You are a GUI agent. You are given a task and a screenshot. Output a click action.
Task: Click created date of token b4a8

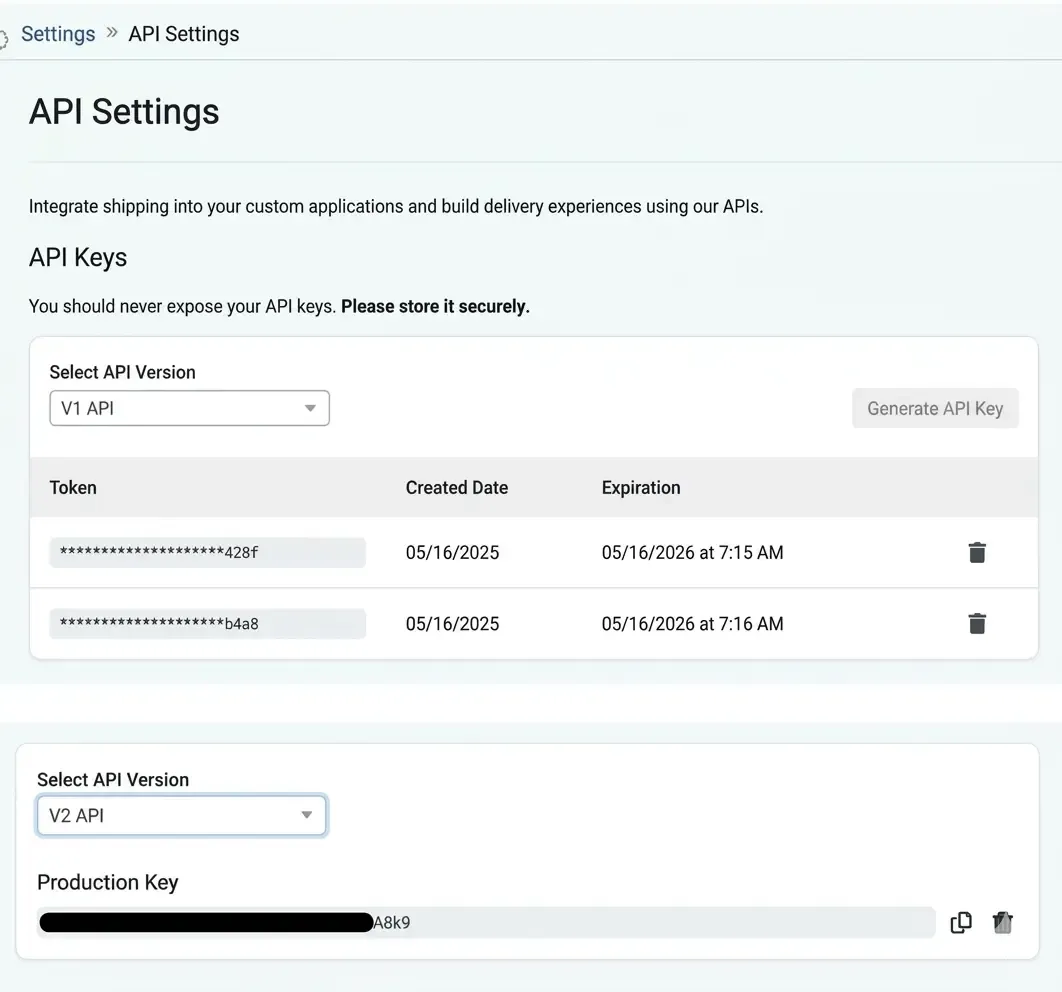(452, 624)
